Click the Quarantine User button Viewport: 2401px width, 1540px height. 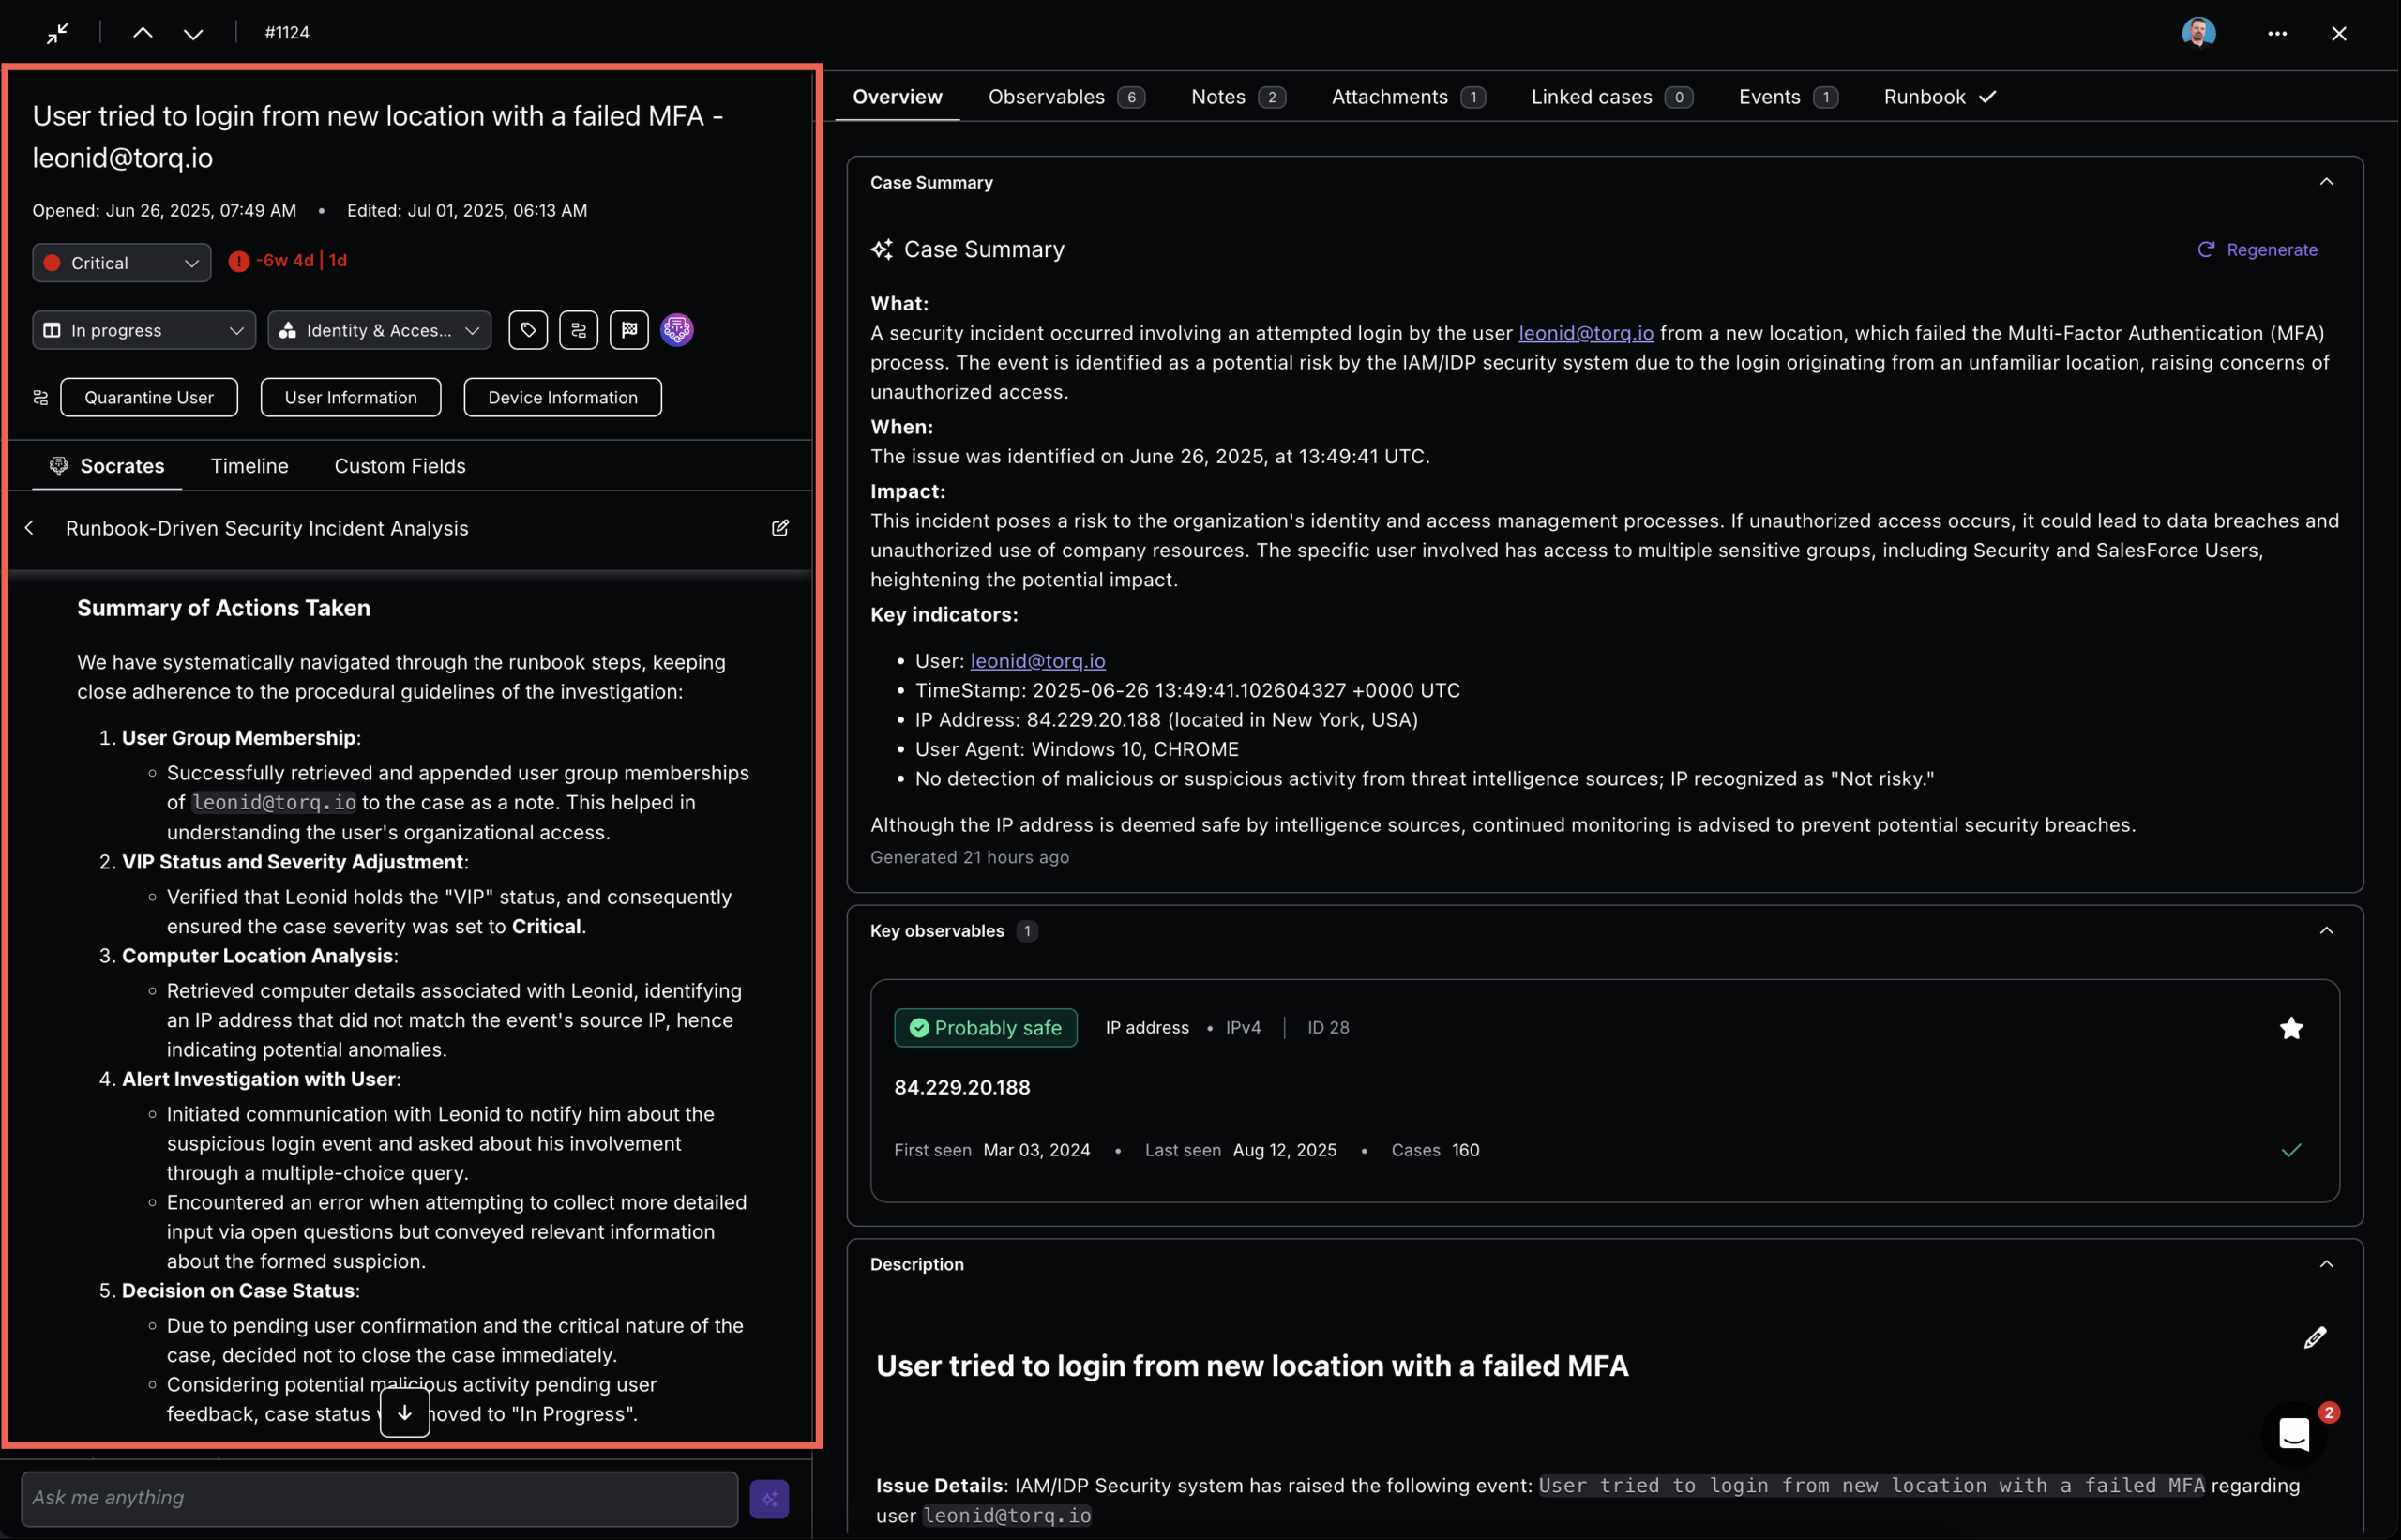(149, 398)
